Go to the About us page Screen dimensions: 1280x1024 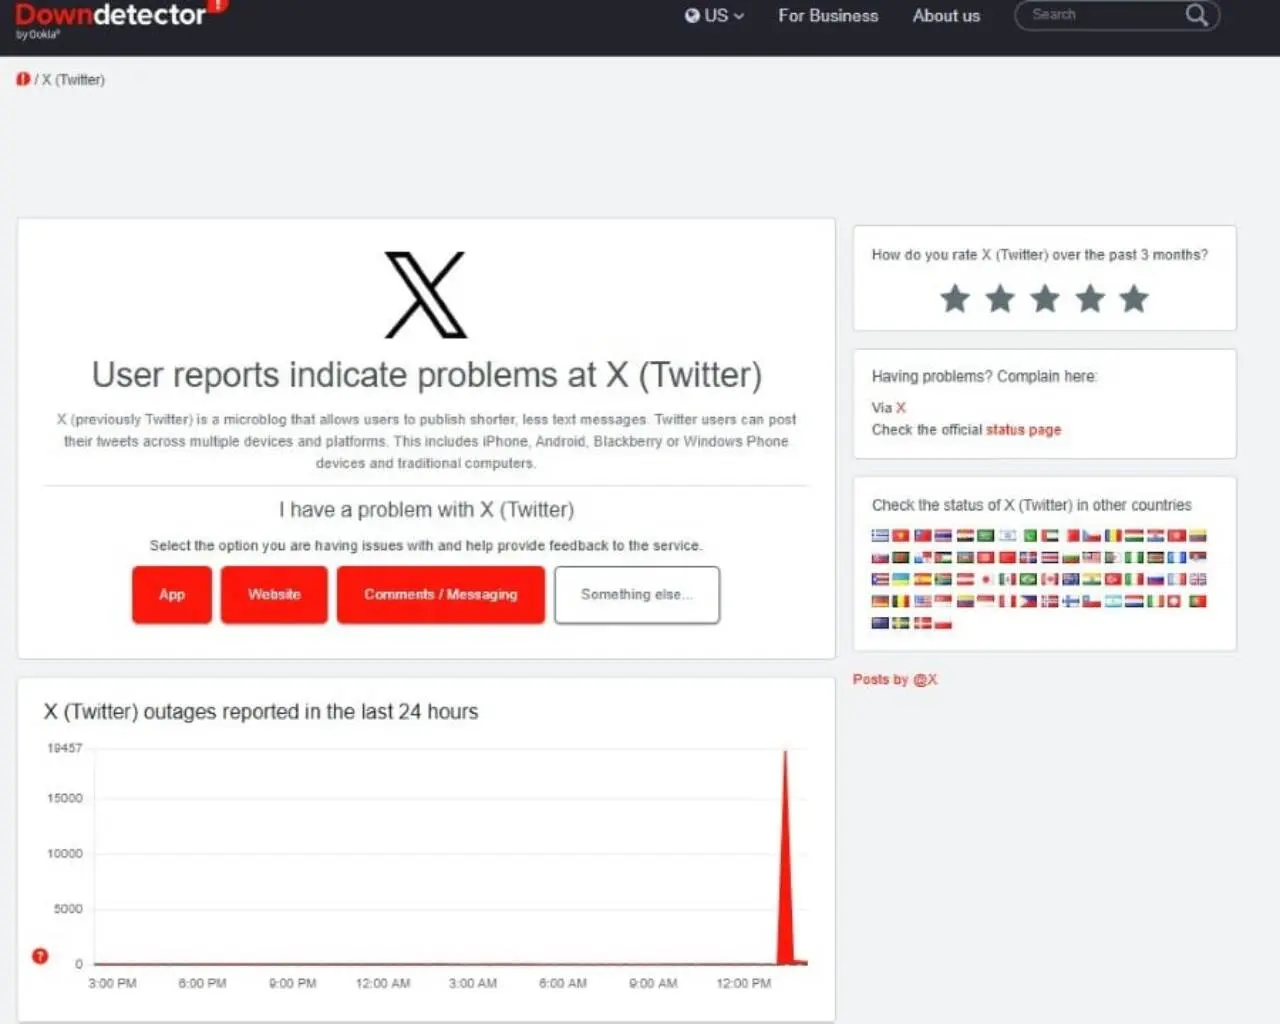pyautogui.click(x=946, y=16)
